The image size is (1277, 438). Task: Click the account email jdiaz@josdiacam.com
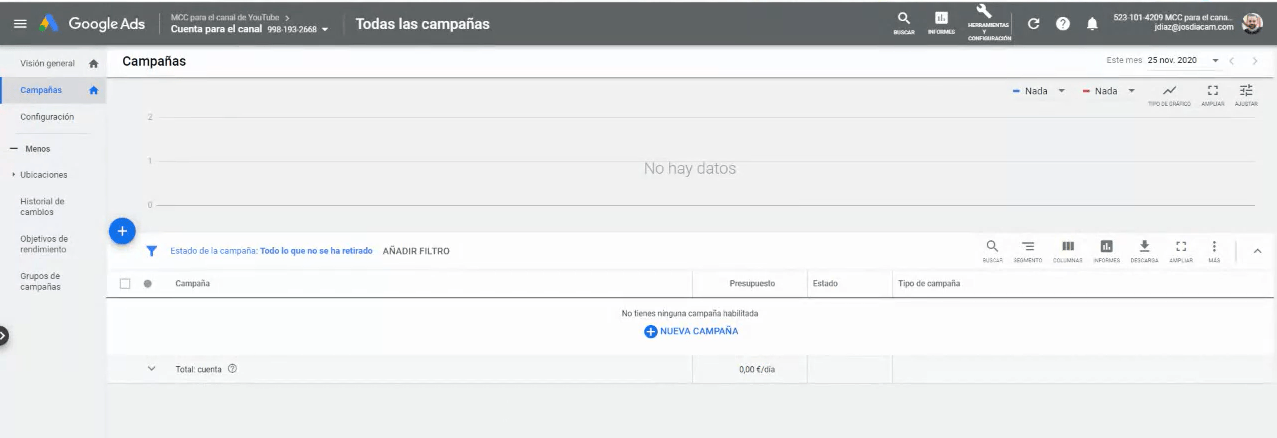(1194, 28)
